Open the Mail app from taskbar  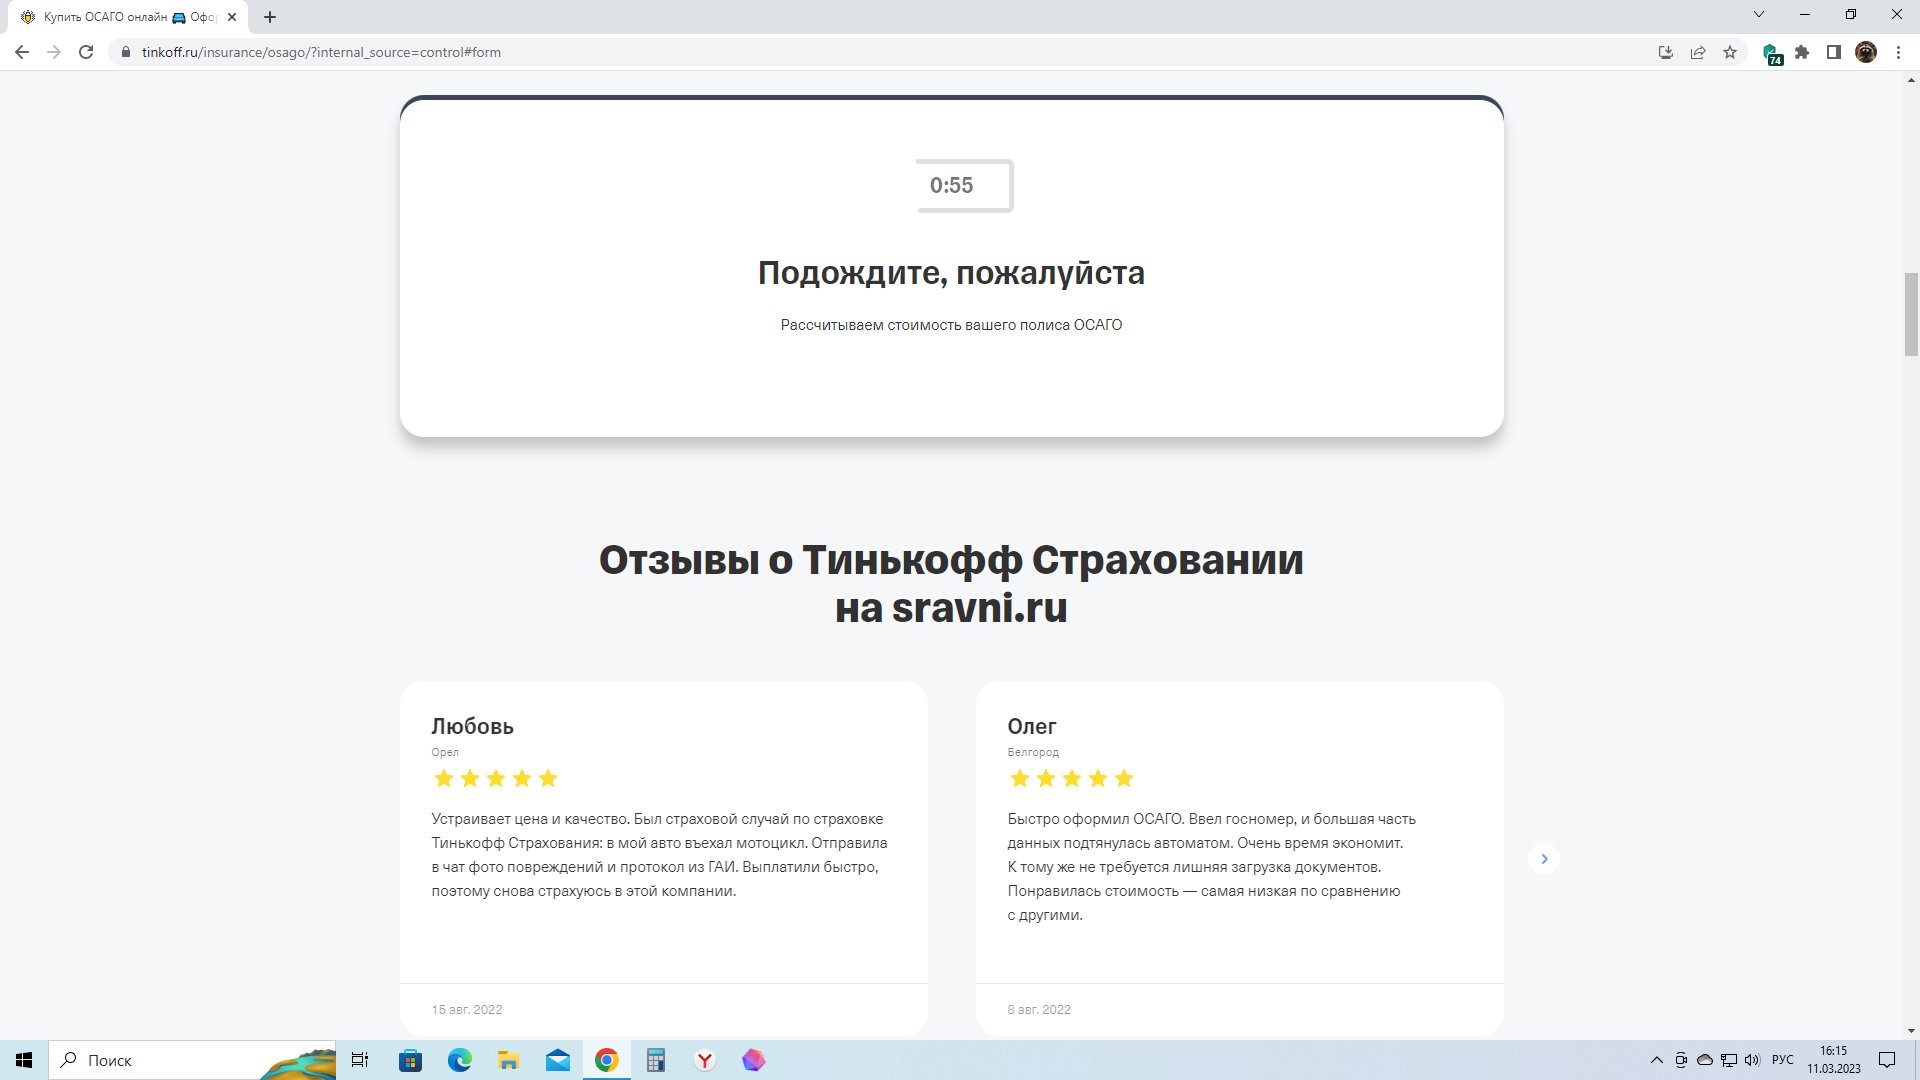[x=558, y=1060]
